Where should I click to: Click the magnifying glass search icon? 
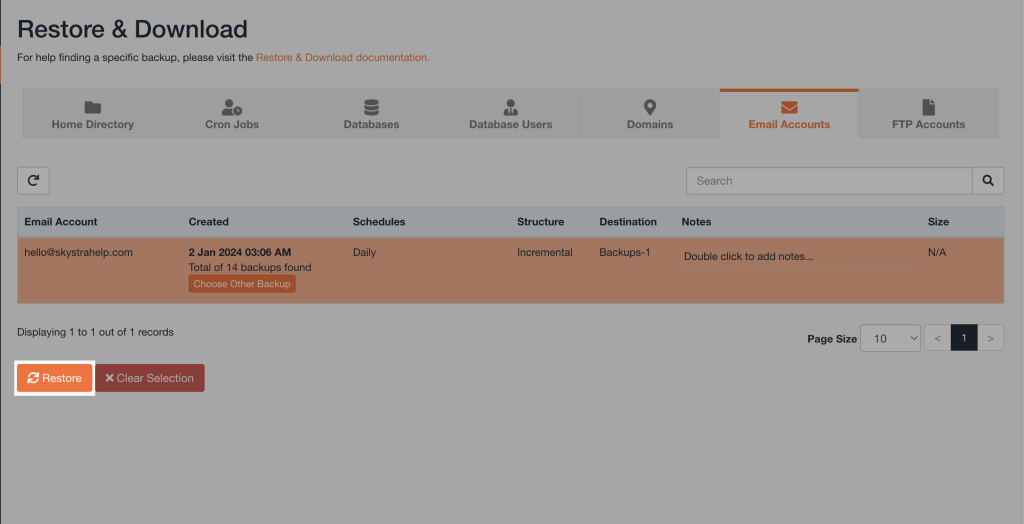click(x=987, y=181)
